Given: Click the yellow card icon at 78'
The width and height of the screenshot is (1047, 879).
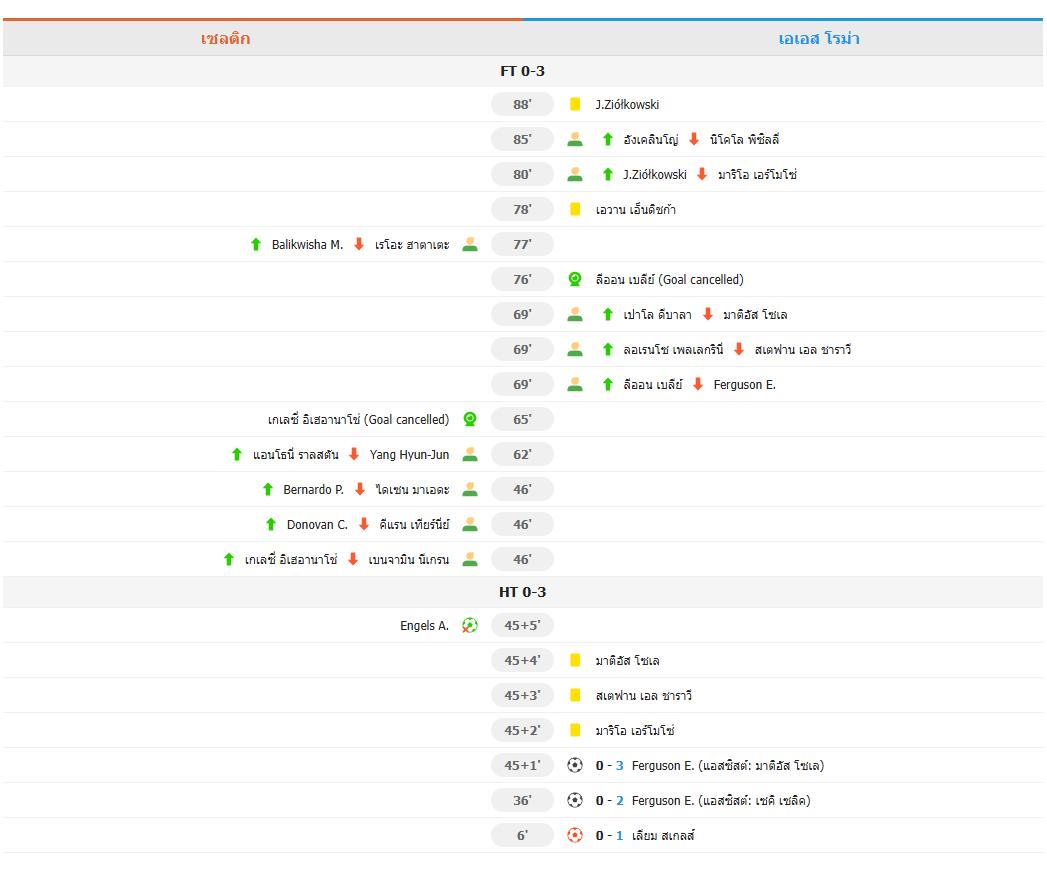Looking at the screenshot, I should pyautogui.click(x=575, y=209).
